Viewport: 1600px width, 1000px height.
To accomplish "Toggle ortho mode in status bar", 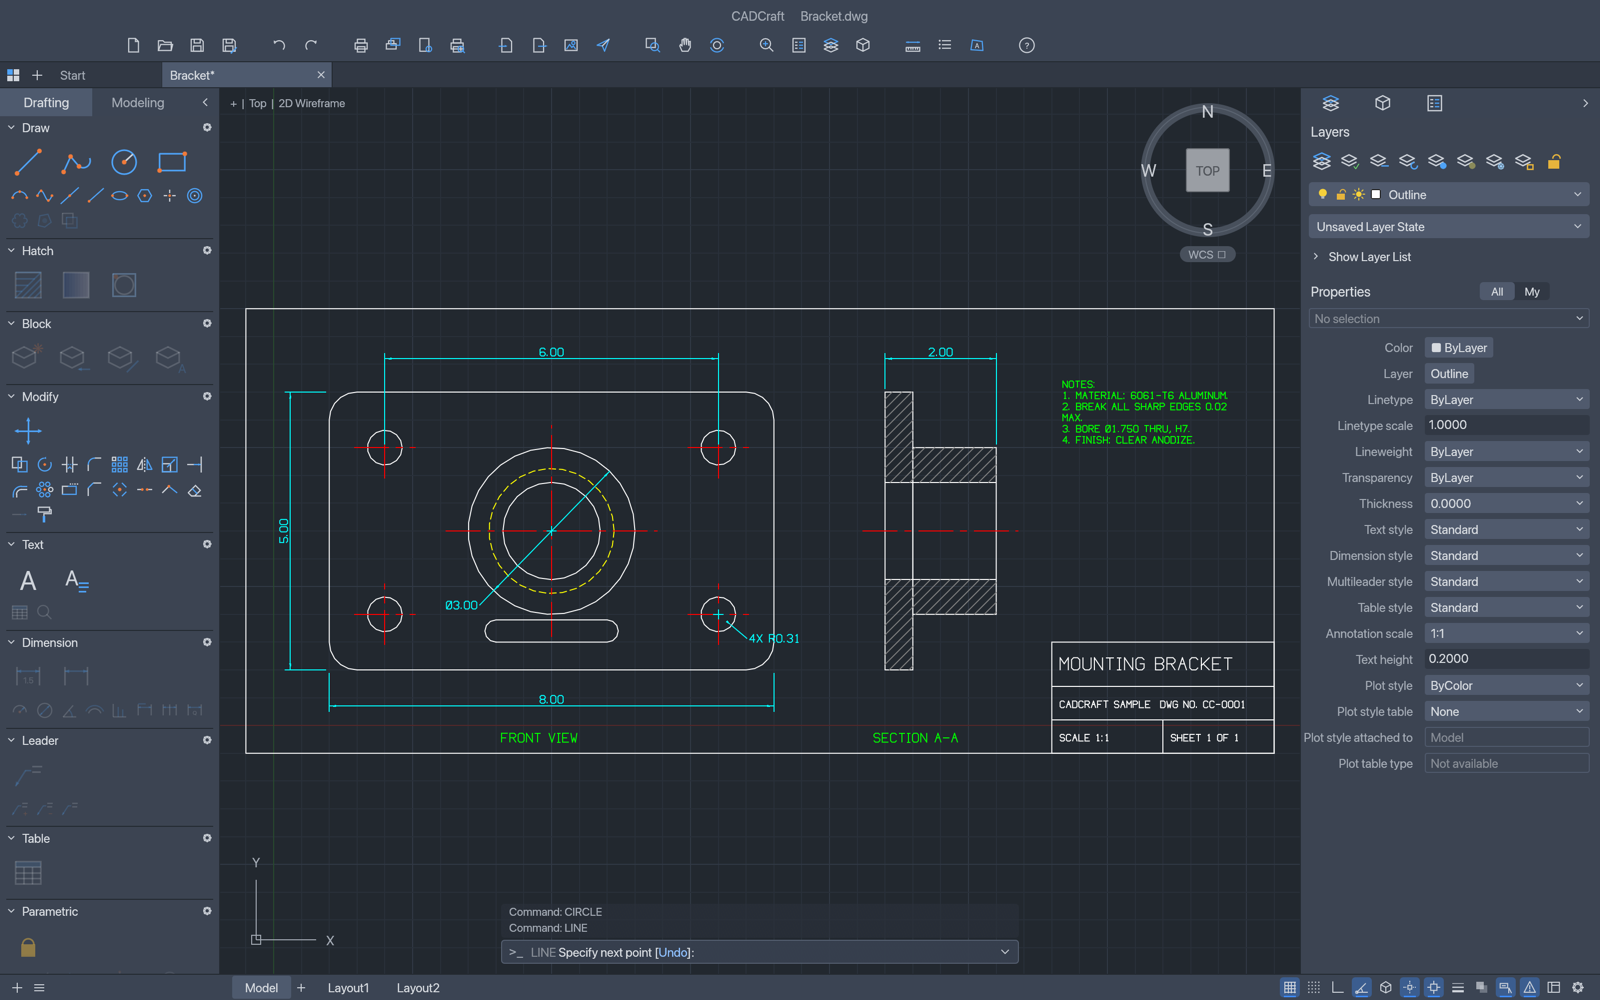I will pyautogui.click(x=1338, y=988).
